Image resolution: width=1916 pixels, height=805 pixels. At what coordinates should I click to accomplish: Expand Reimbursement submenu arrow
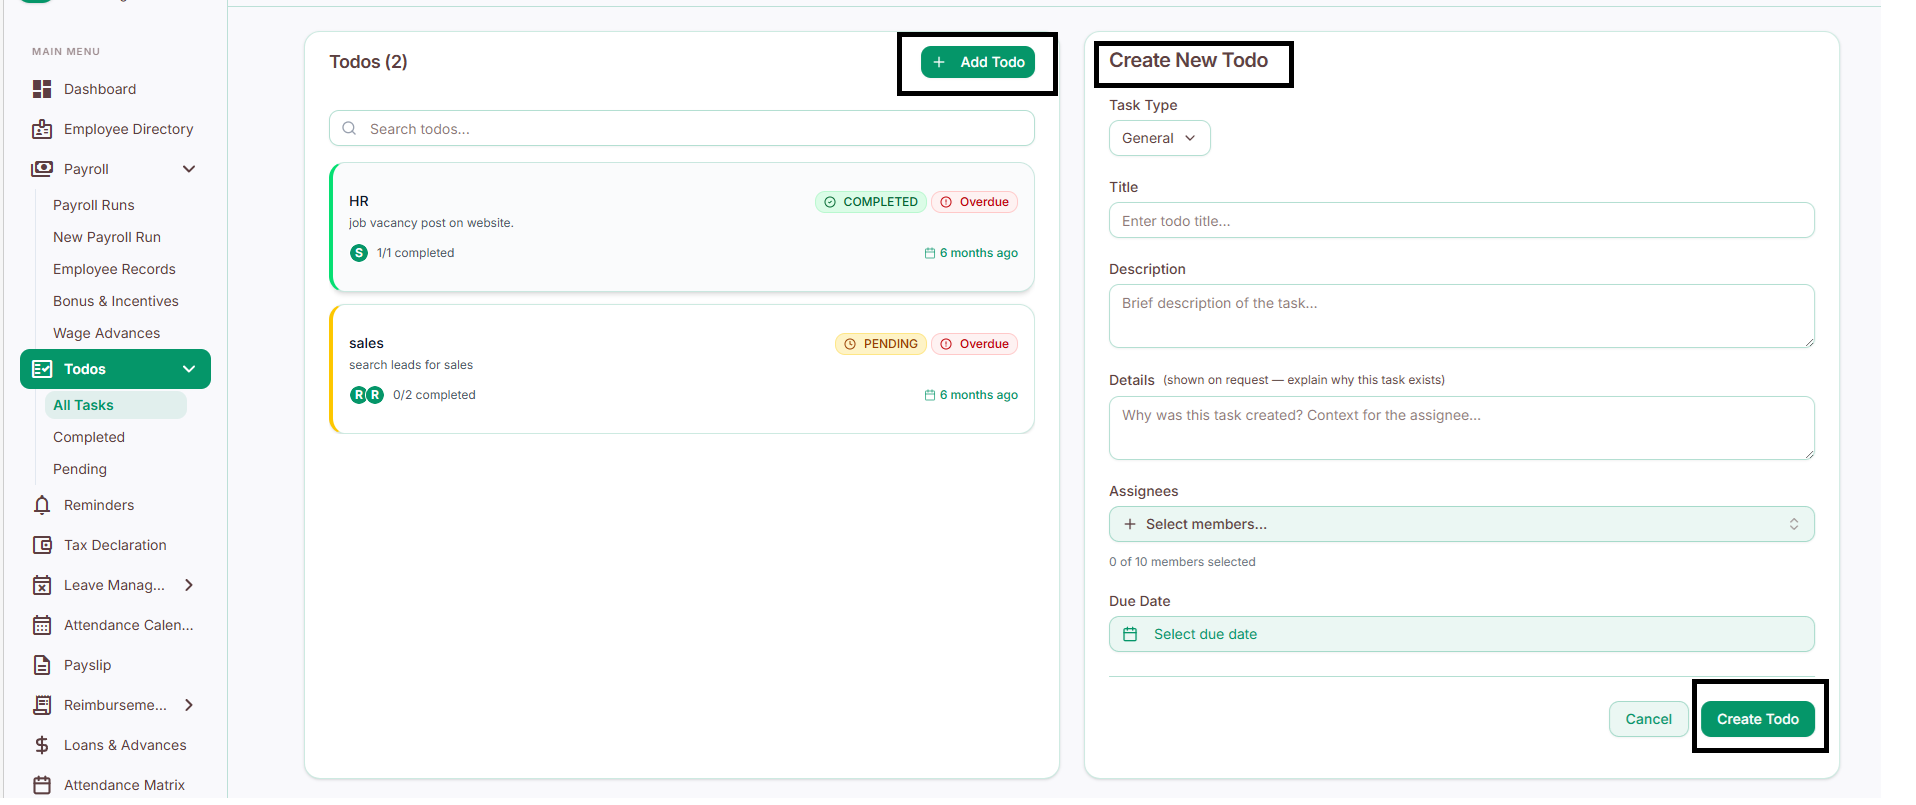coord(189,705)
